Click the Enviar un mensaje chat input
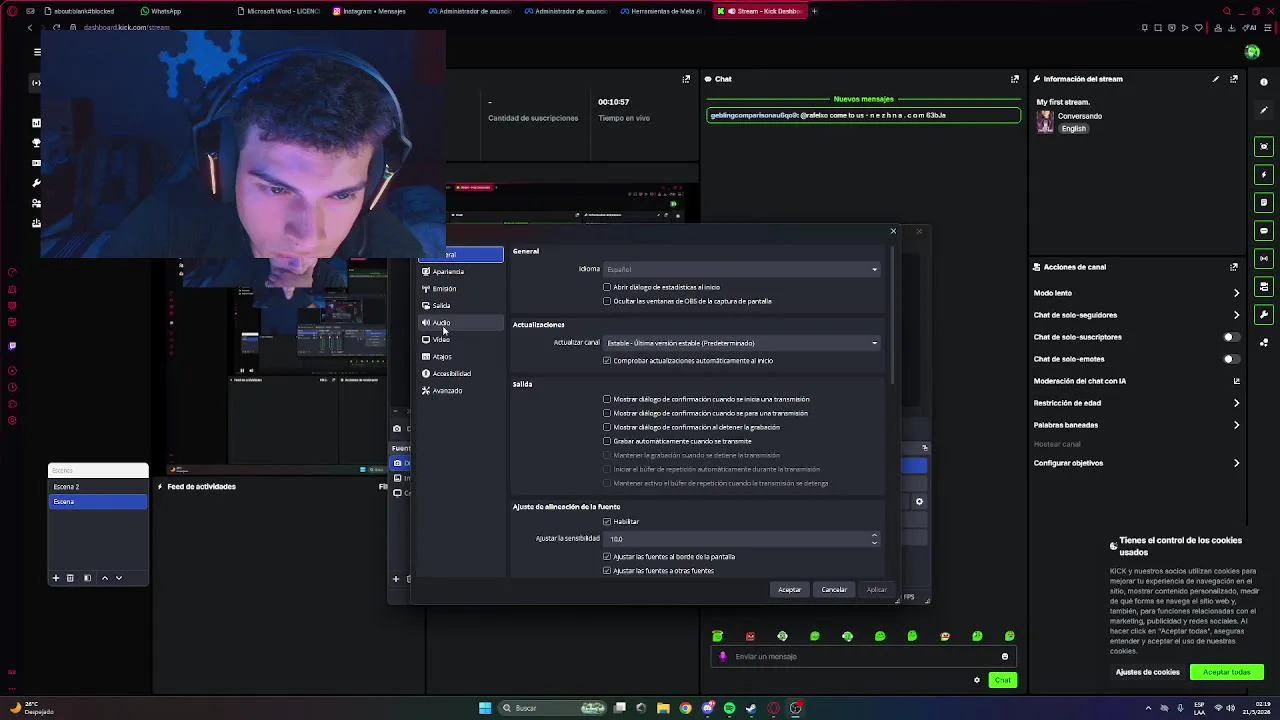This screenshot has width=1280, height=720. point(862,657)
